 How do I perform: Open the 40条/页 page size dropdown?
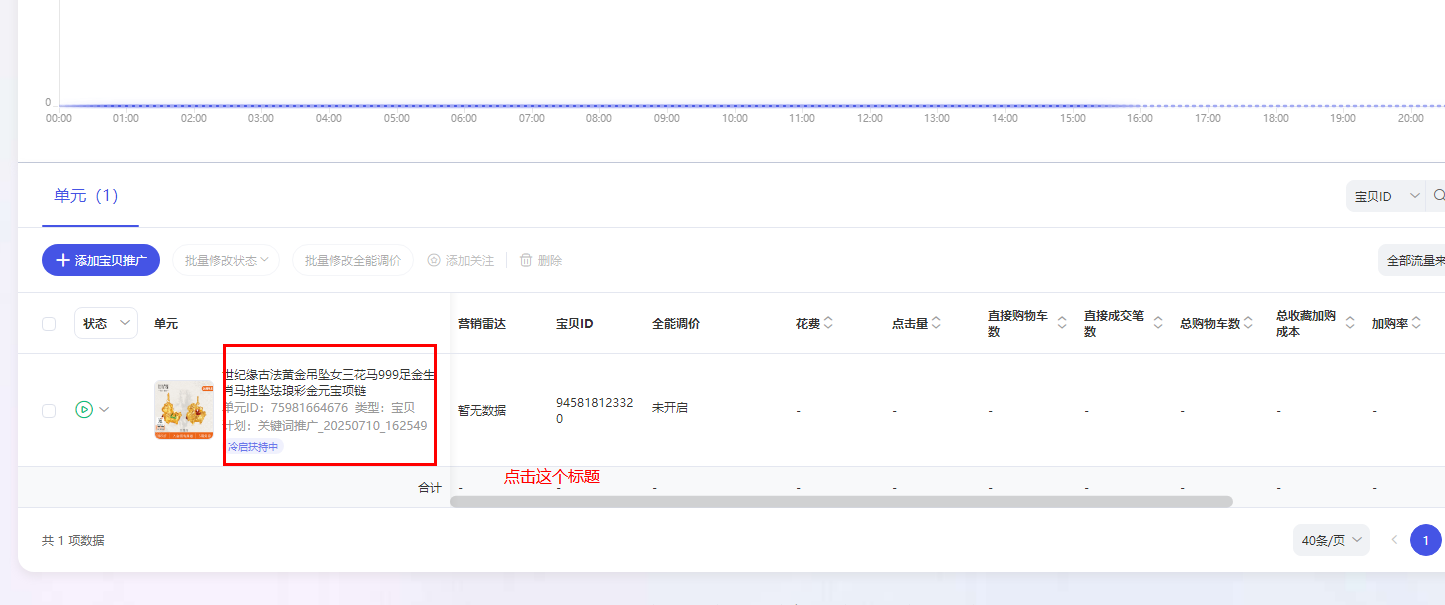(x=1331, y=541)
